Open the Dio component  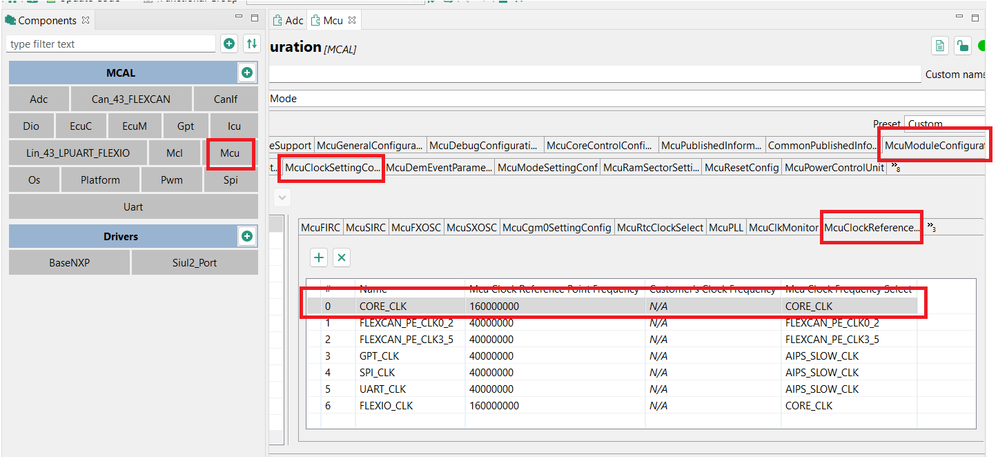pyautogui.click(x=31, y=126)
